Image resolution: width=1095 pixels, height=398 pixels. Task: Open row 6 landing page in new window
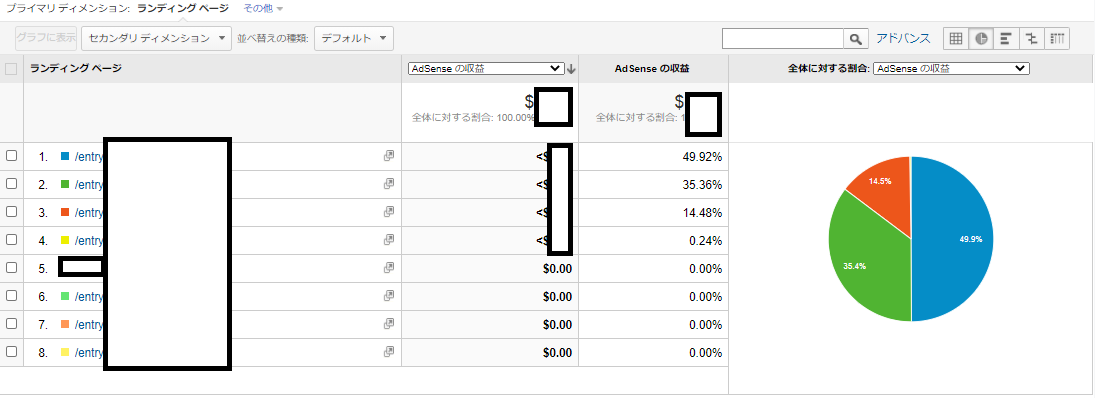coord(389,296)
